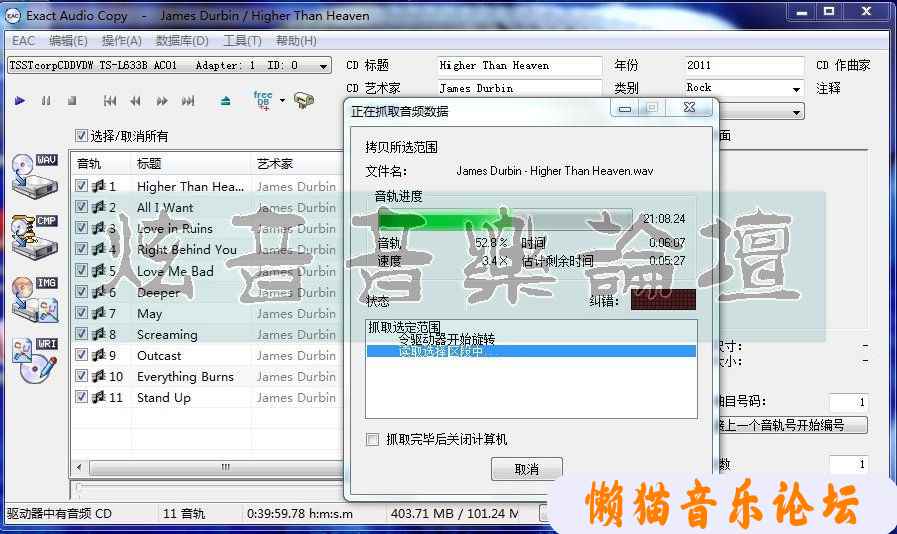Uncheck track 7 May checkbox

tap(81, 313)
